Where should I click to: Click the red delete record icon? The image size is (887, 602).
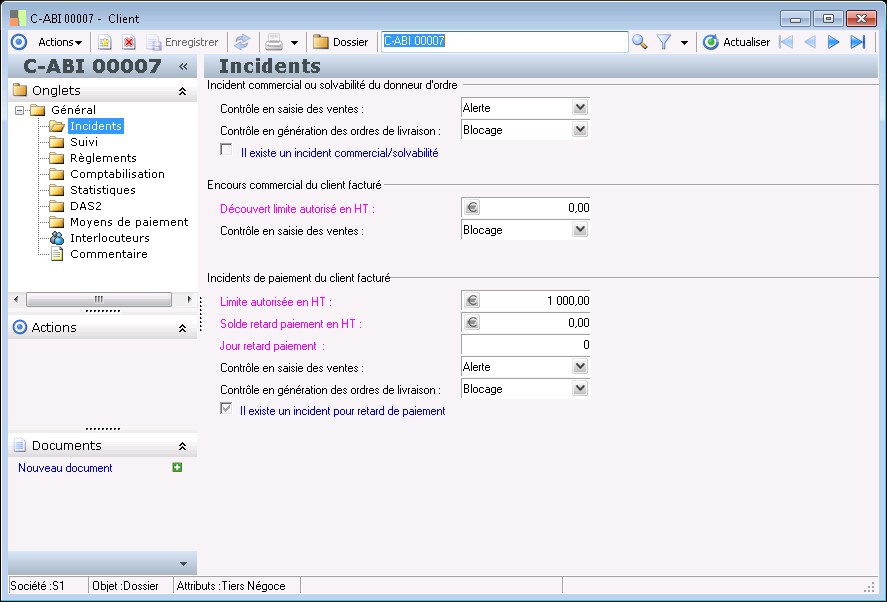pos(129,42)
